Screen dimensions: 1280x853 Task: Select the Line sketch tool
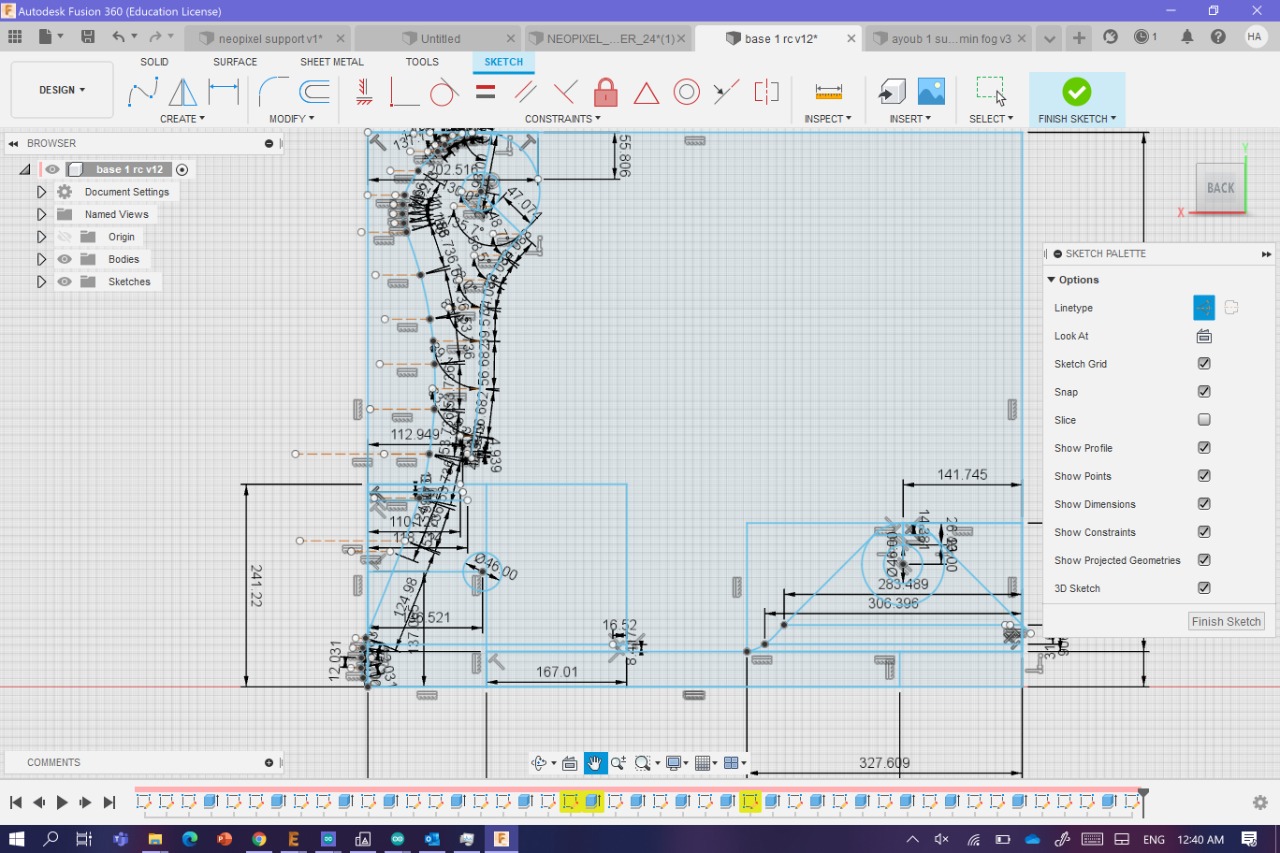point(143,93)
